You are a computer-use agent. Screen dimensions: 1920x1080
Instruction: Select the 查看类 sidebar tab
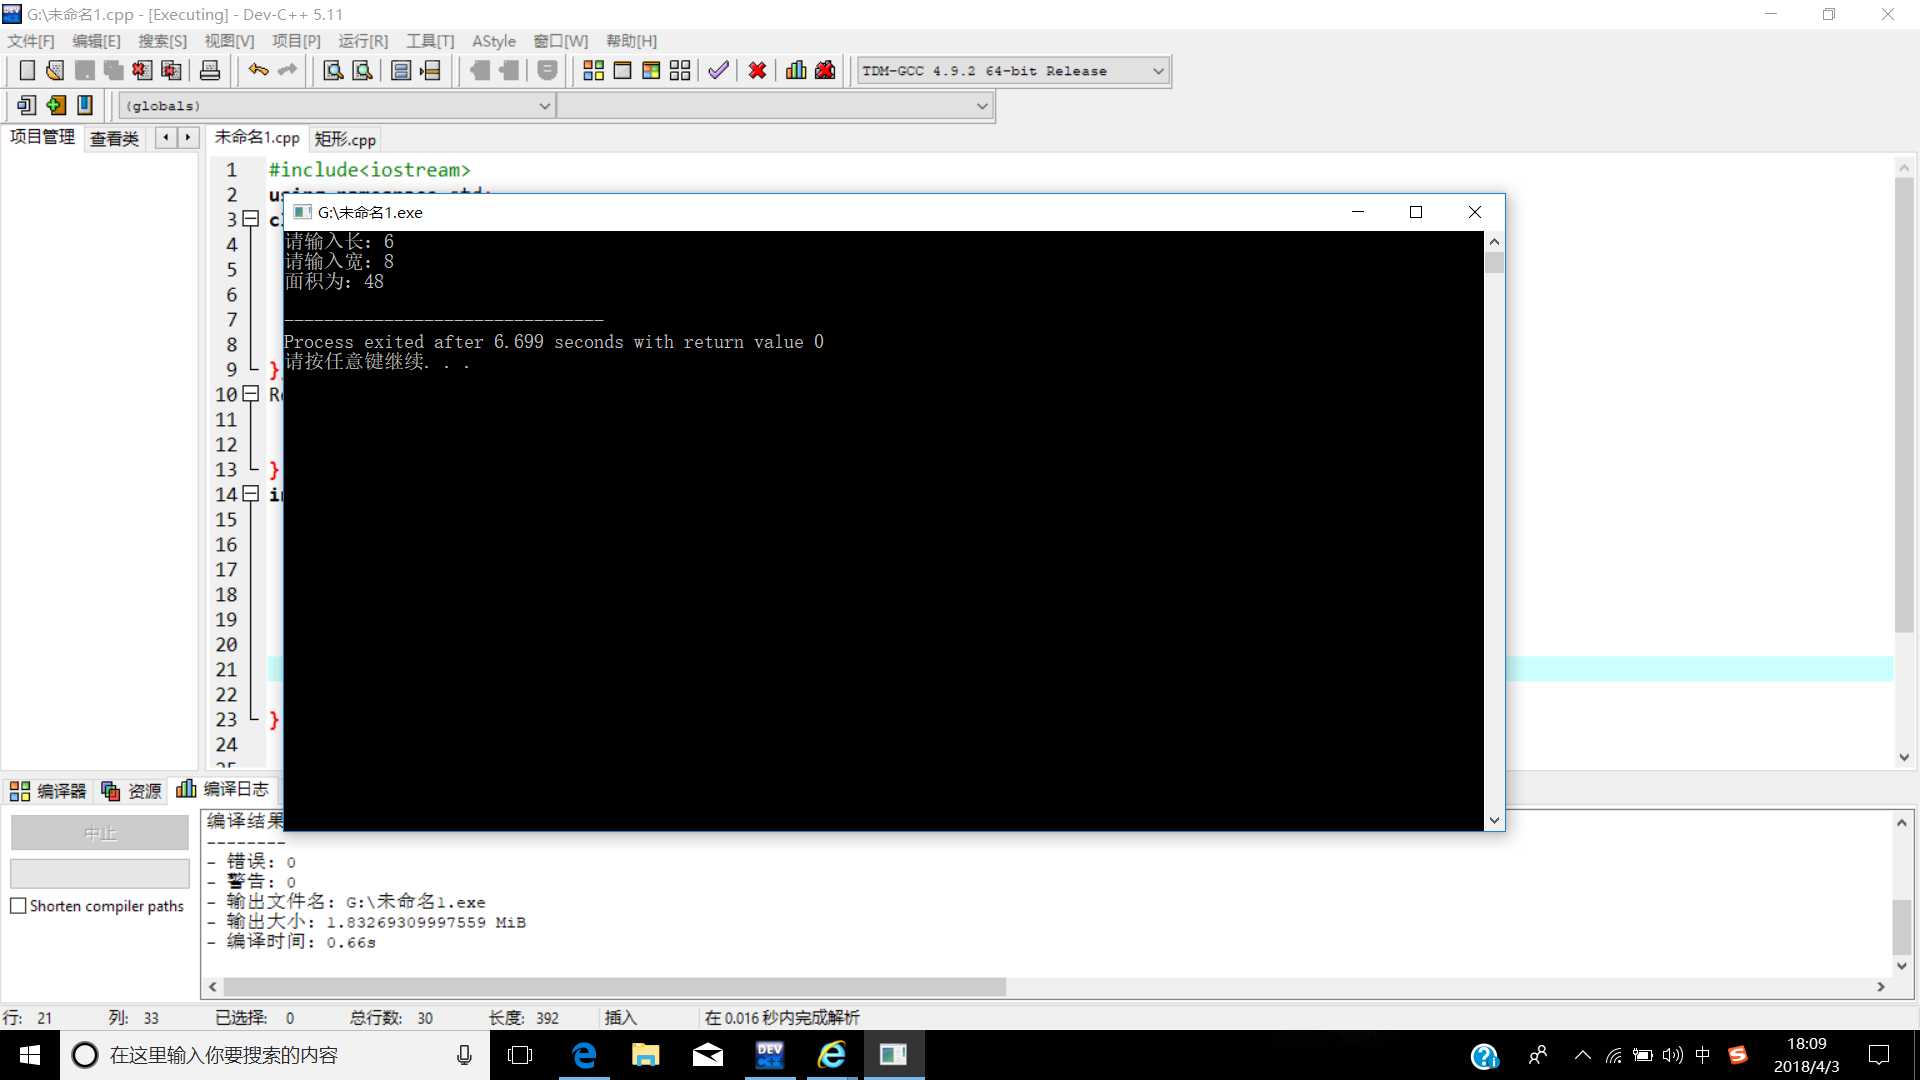115,139
